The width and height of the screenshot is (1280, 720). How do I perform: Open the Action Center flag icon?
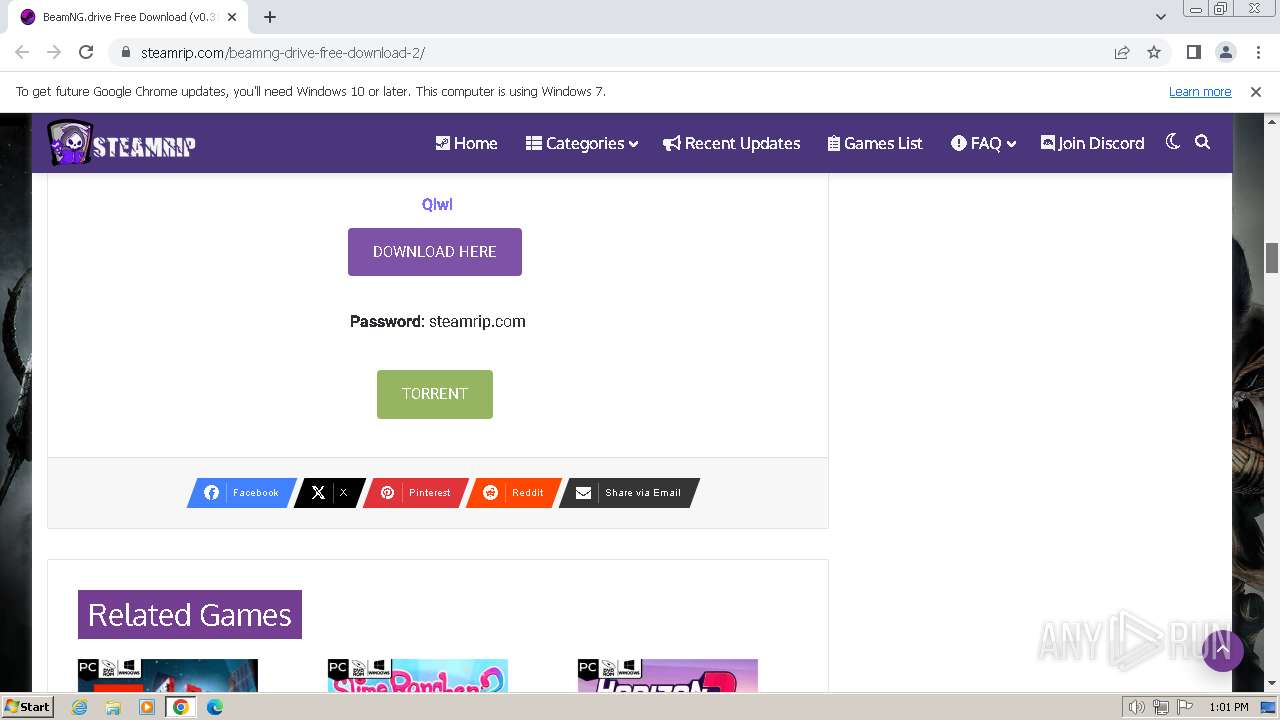(x=1184, y=707)
